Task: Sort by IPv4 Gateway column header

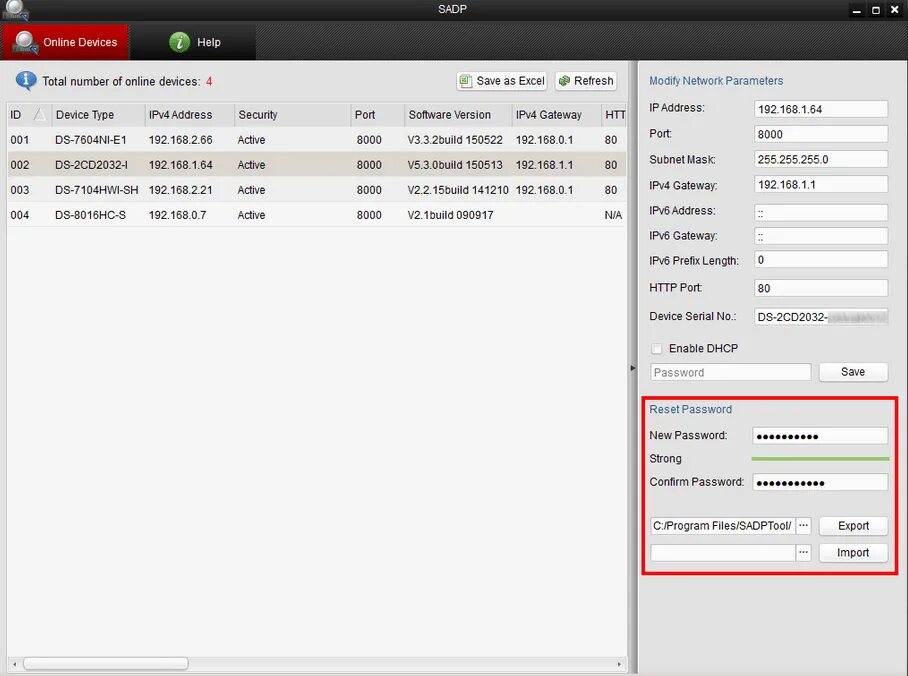Action: (x=556, y=115)
